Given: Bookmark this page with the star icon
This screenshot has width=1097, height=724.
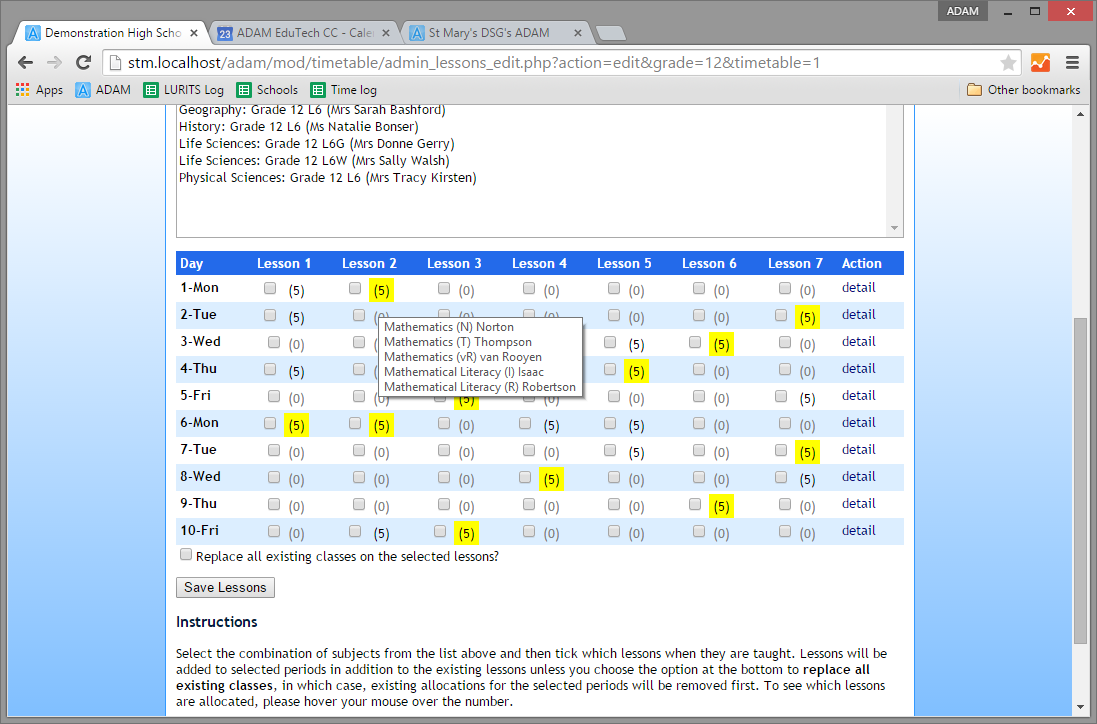Looking at the screenshot, I should (1008, 62).
